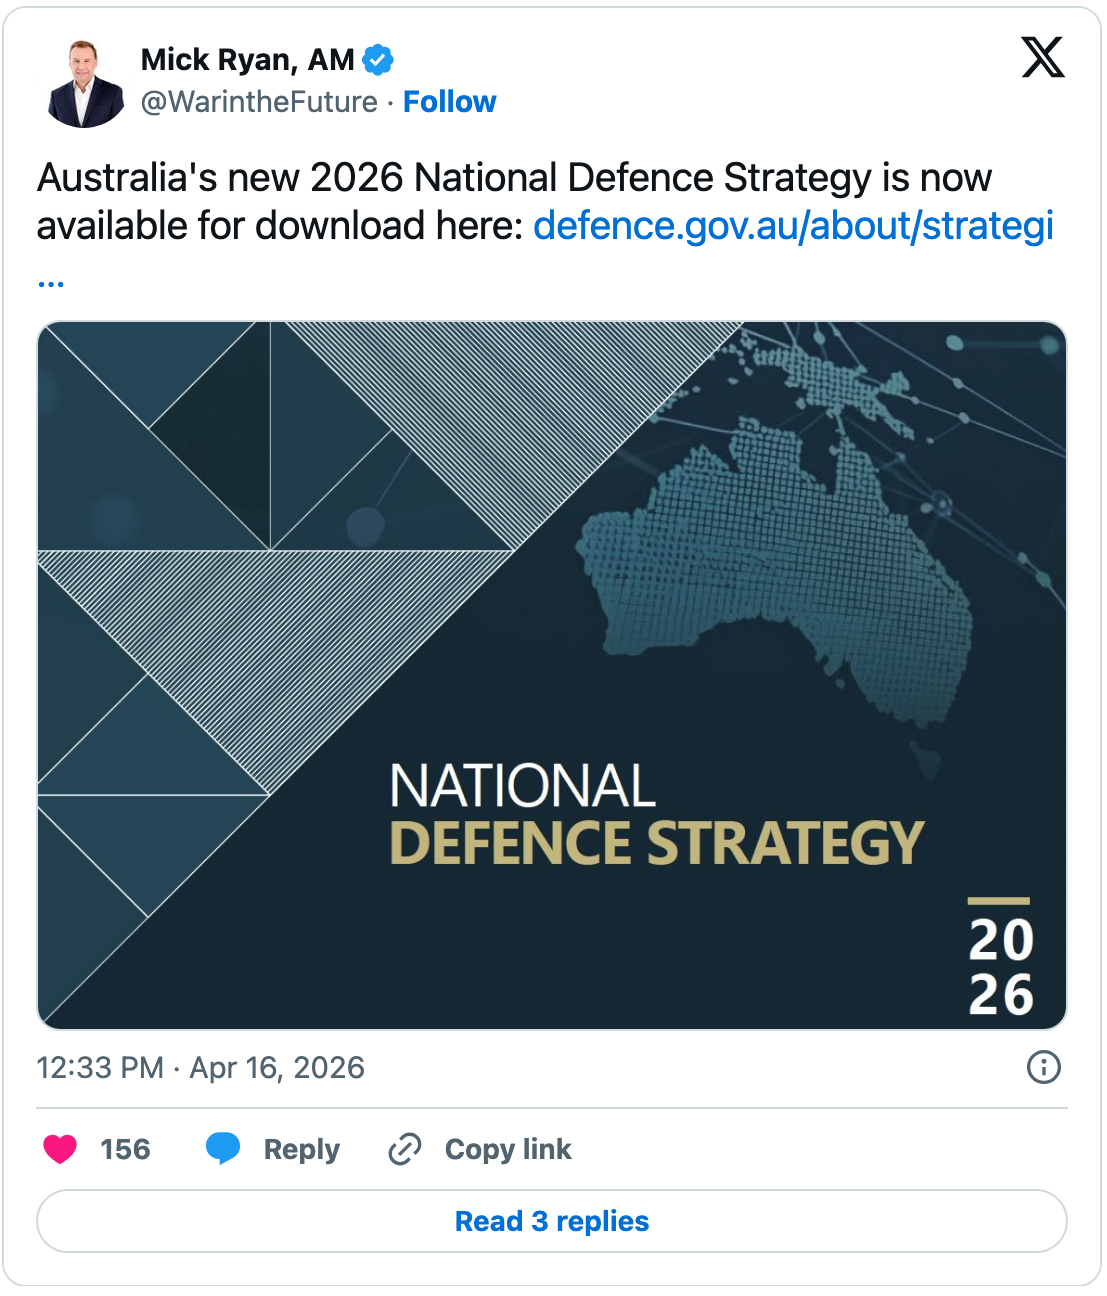Click the blue reply bubble icon
1107x1296 pixels.
click(222, 1149)
